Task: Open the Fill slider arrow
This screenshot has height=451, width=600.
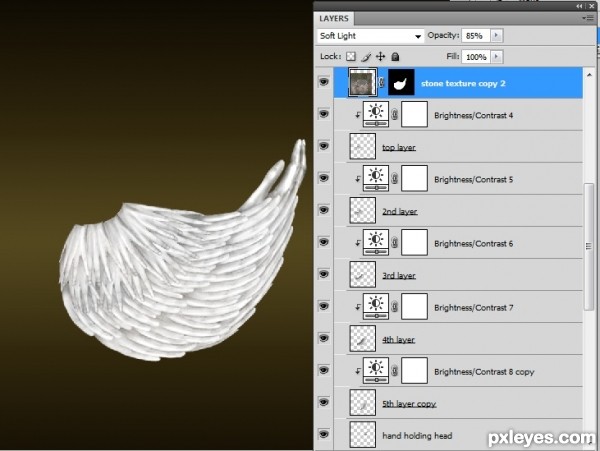Action: [496, 57]
